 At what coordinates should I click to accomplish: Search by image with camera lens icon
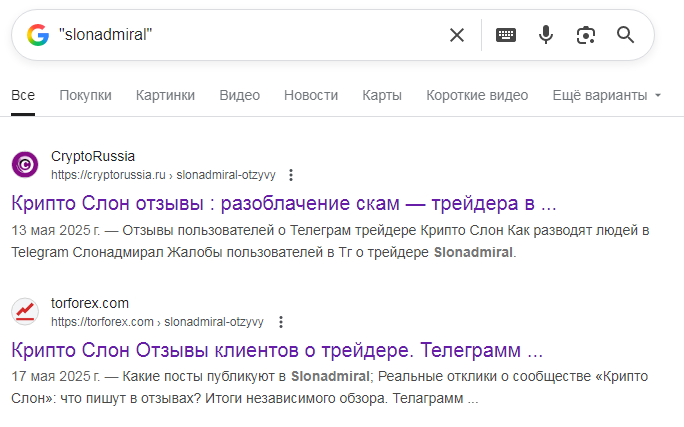pyautogui.click(x=585, y=35)
